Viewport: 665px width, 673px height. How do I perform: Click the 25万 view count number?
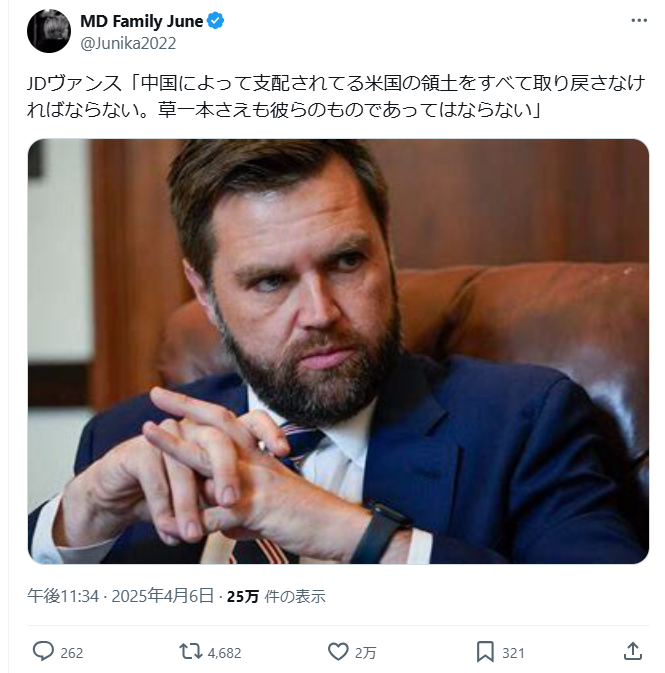point(243,596)
